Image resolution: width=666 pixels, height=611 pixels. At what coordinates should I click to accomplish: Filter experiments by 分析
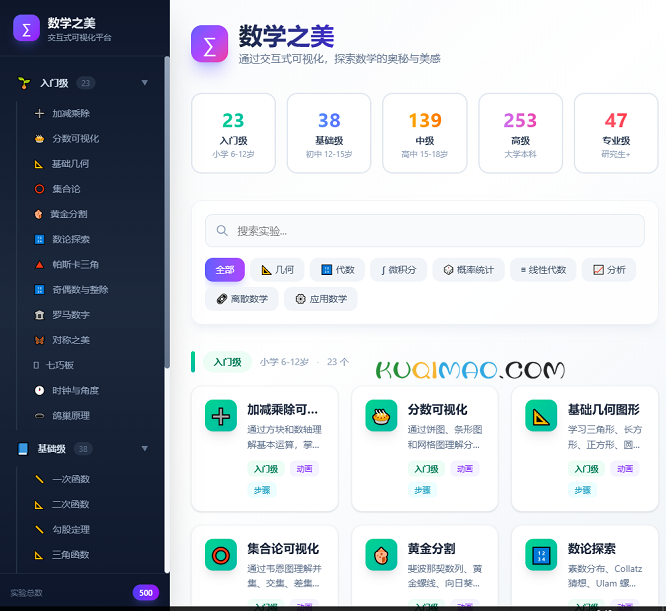[609, 270]
